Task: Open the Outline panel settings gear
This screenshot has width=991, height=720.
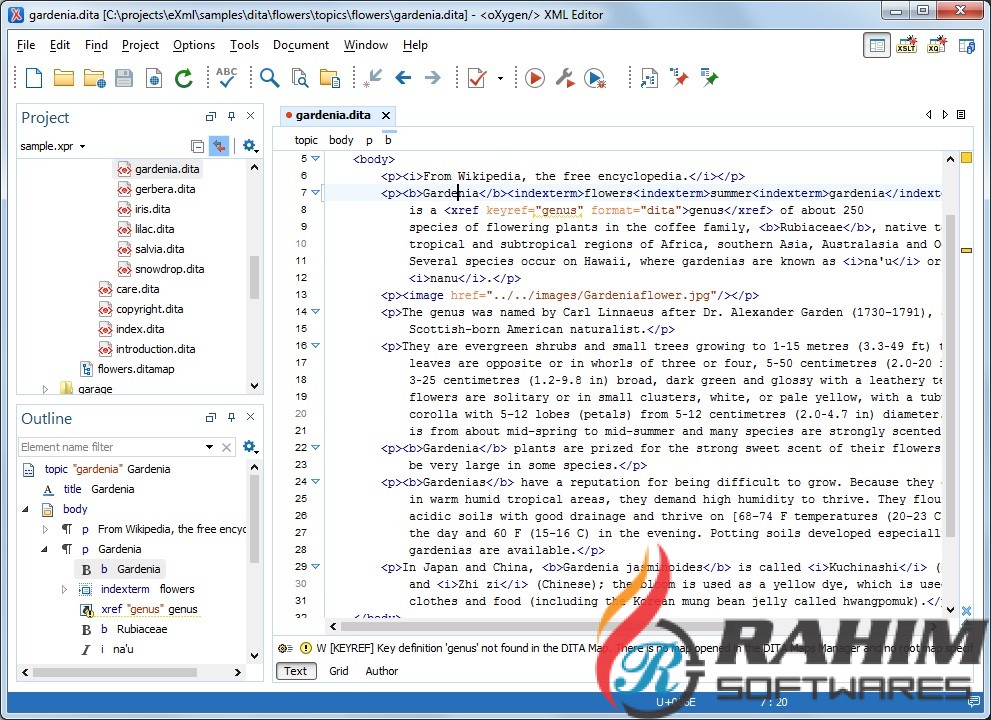Action: point(250,447)
